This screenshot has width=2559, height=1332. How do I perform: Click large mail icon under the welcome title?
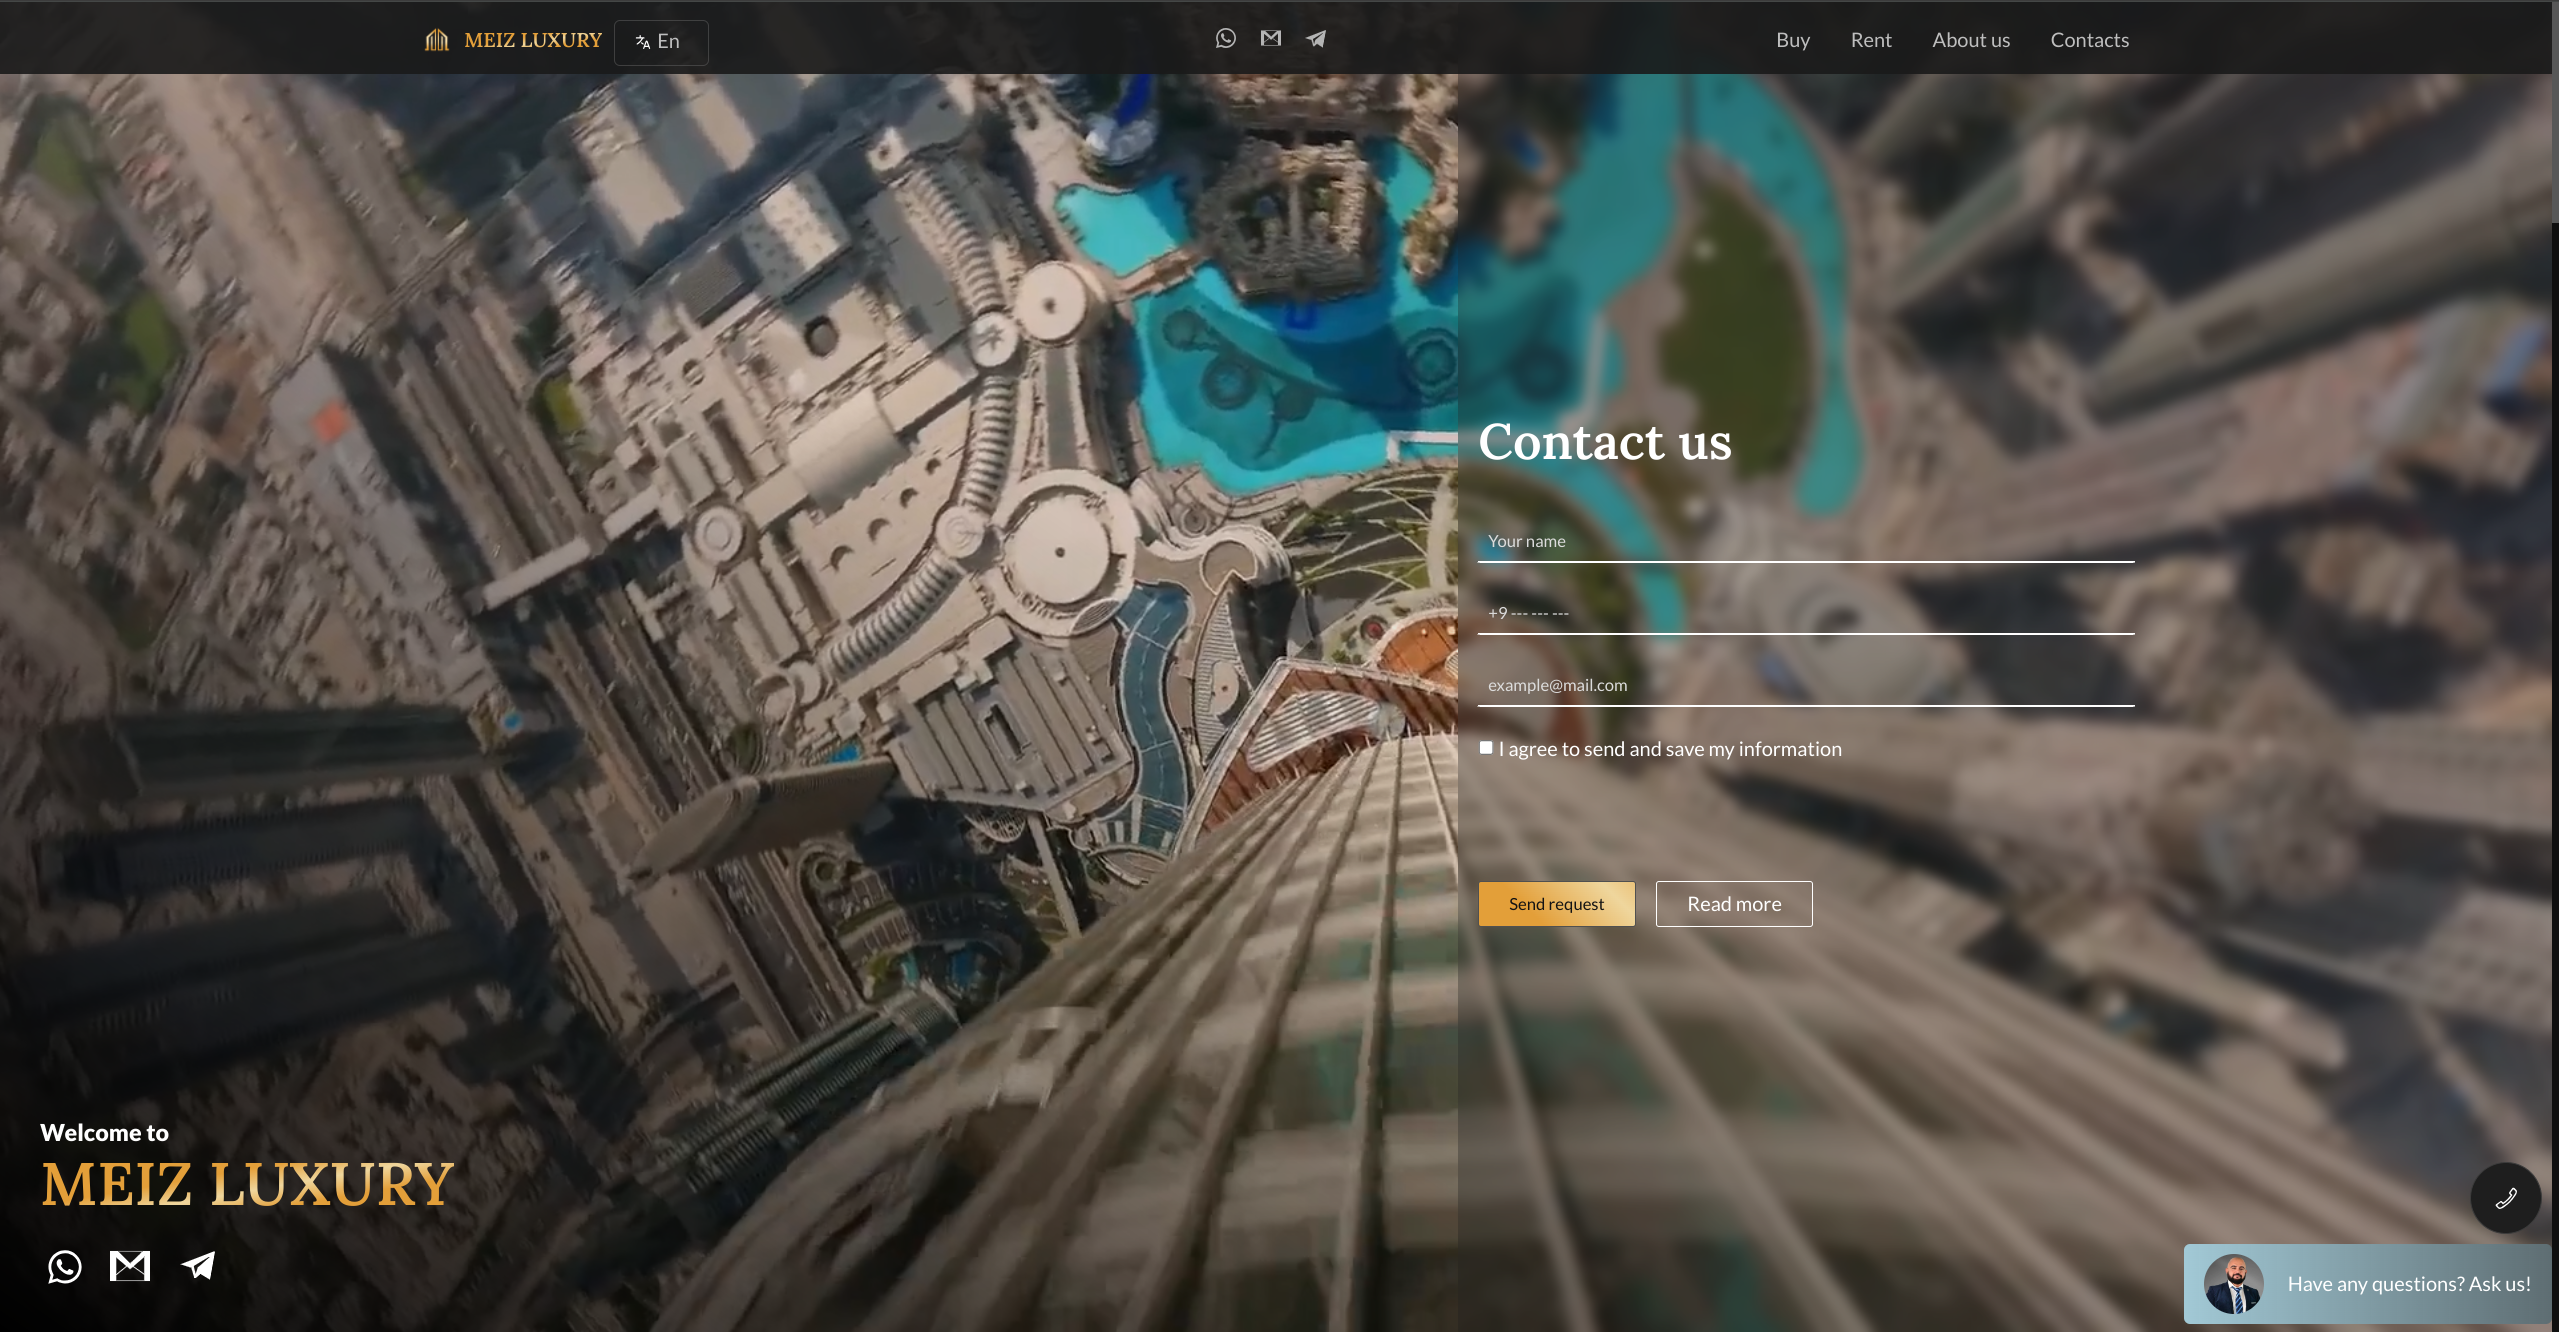point(130,1266)
